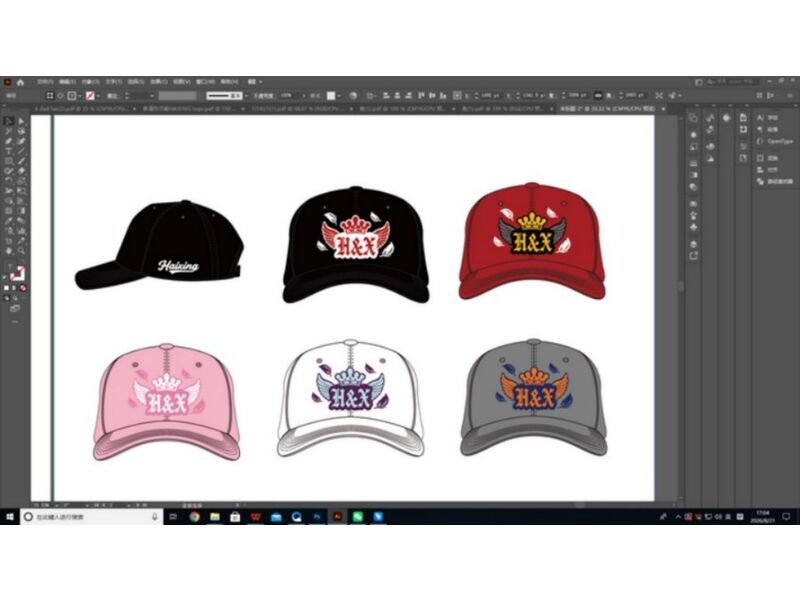Select the Pen tool
The image size is (800, 600).
[9, 141]
